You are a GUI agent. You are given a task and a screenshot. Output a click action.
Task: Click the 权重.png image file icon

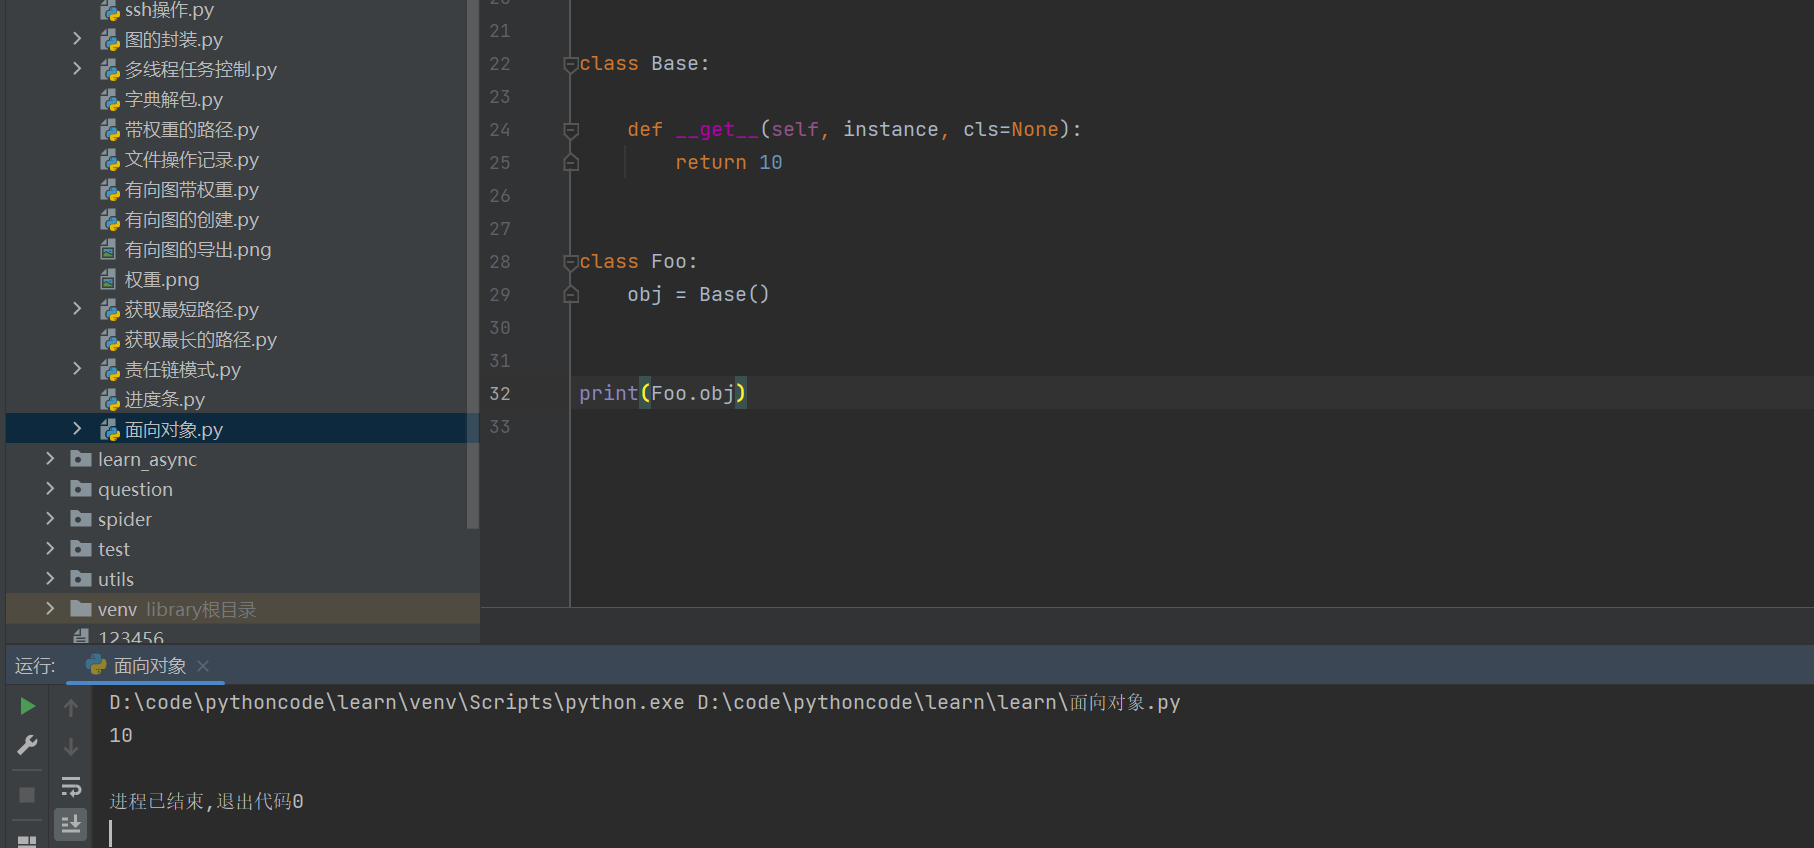click(108, 280)
